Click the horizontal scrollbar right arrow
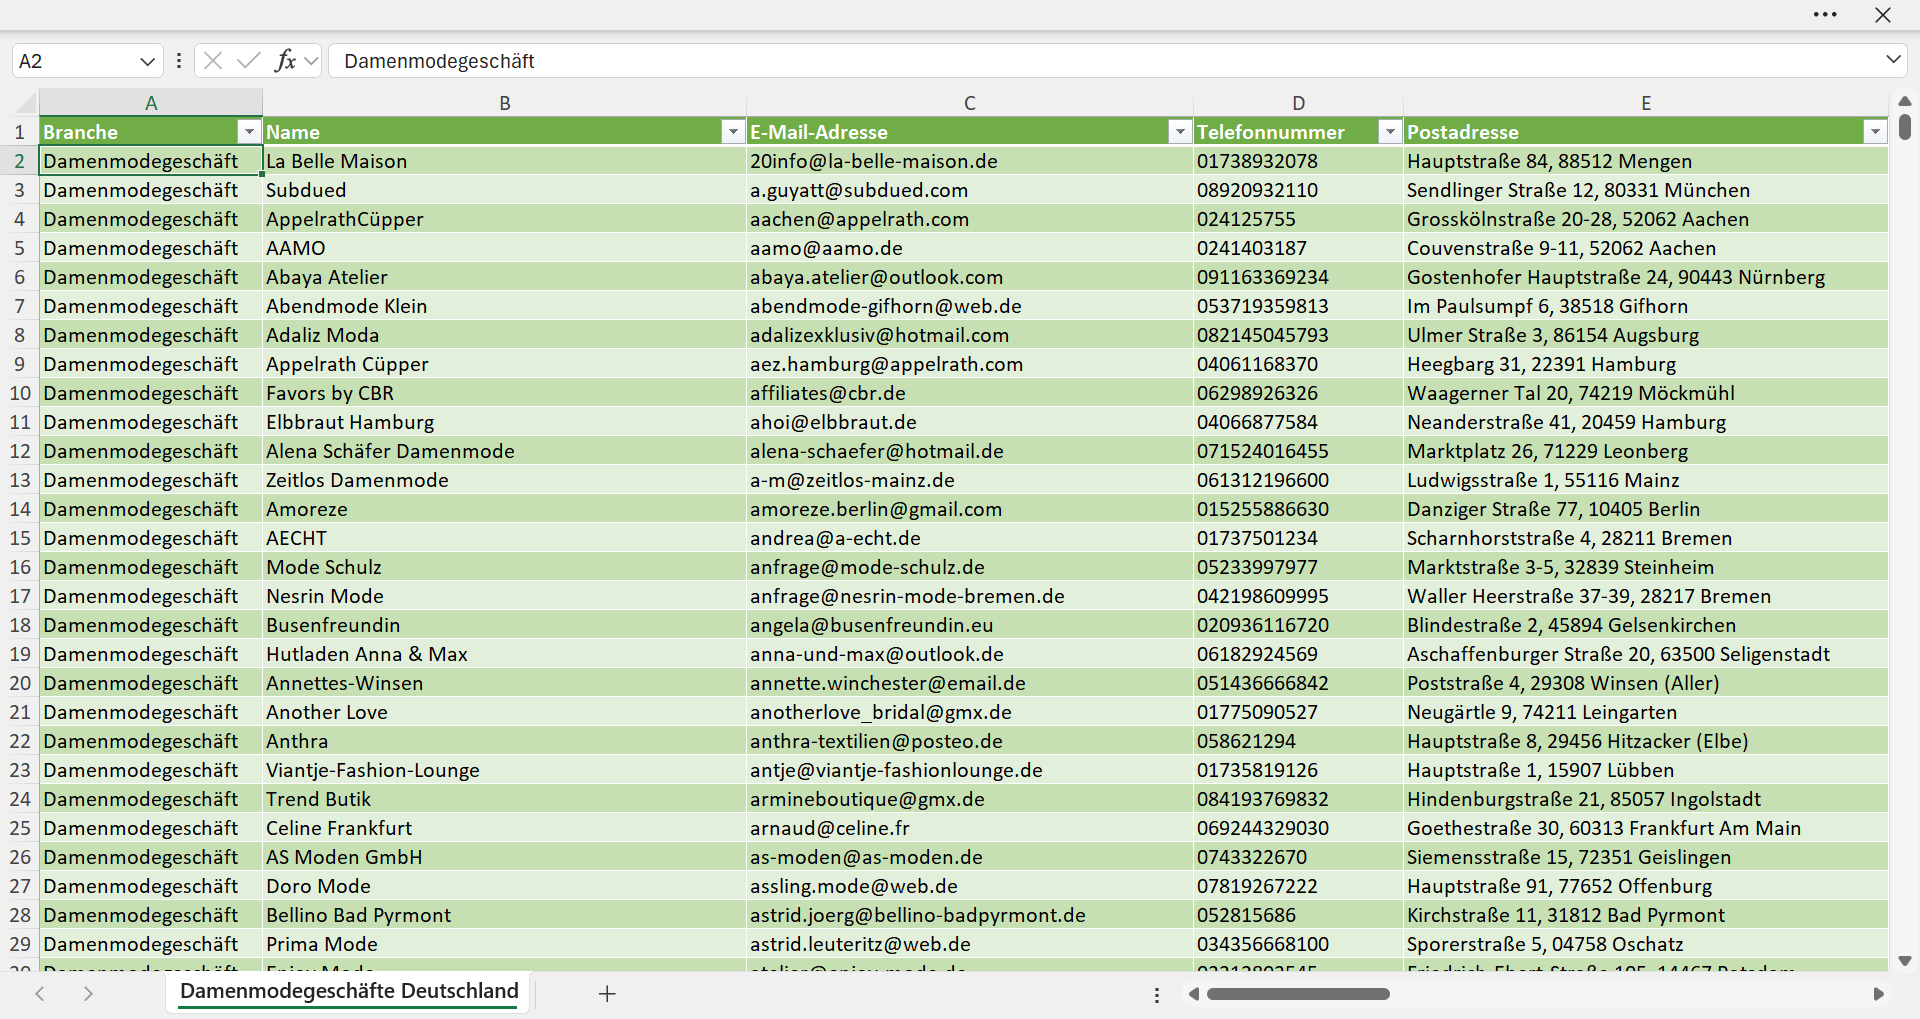This screenshot has width=1920, height=1019. 1878,994
